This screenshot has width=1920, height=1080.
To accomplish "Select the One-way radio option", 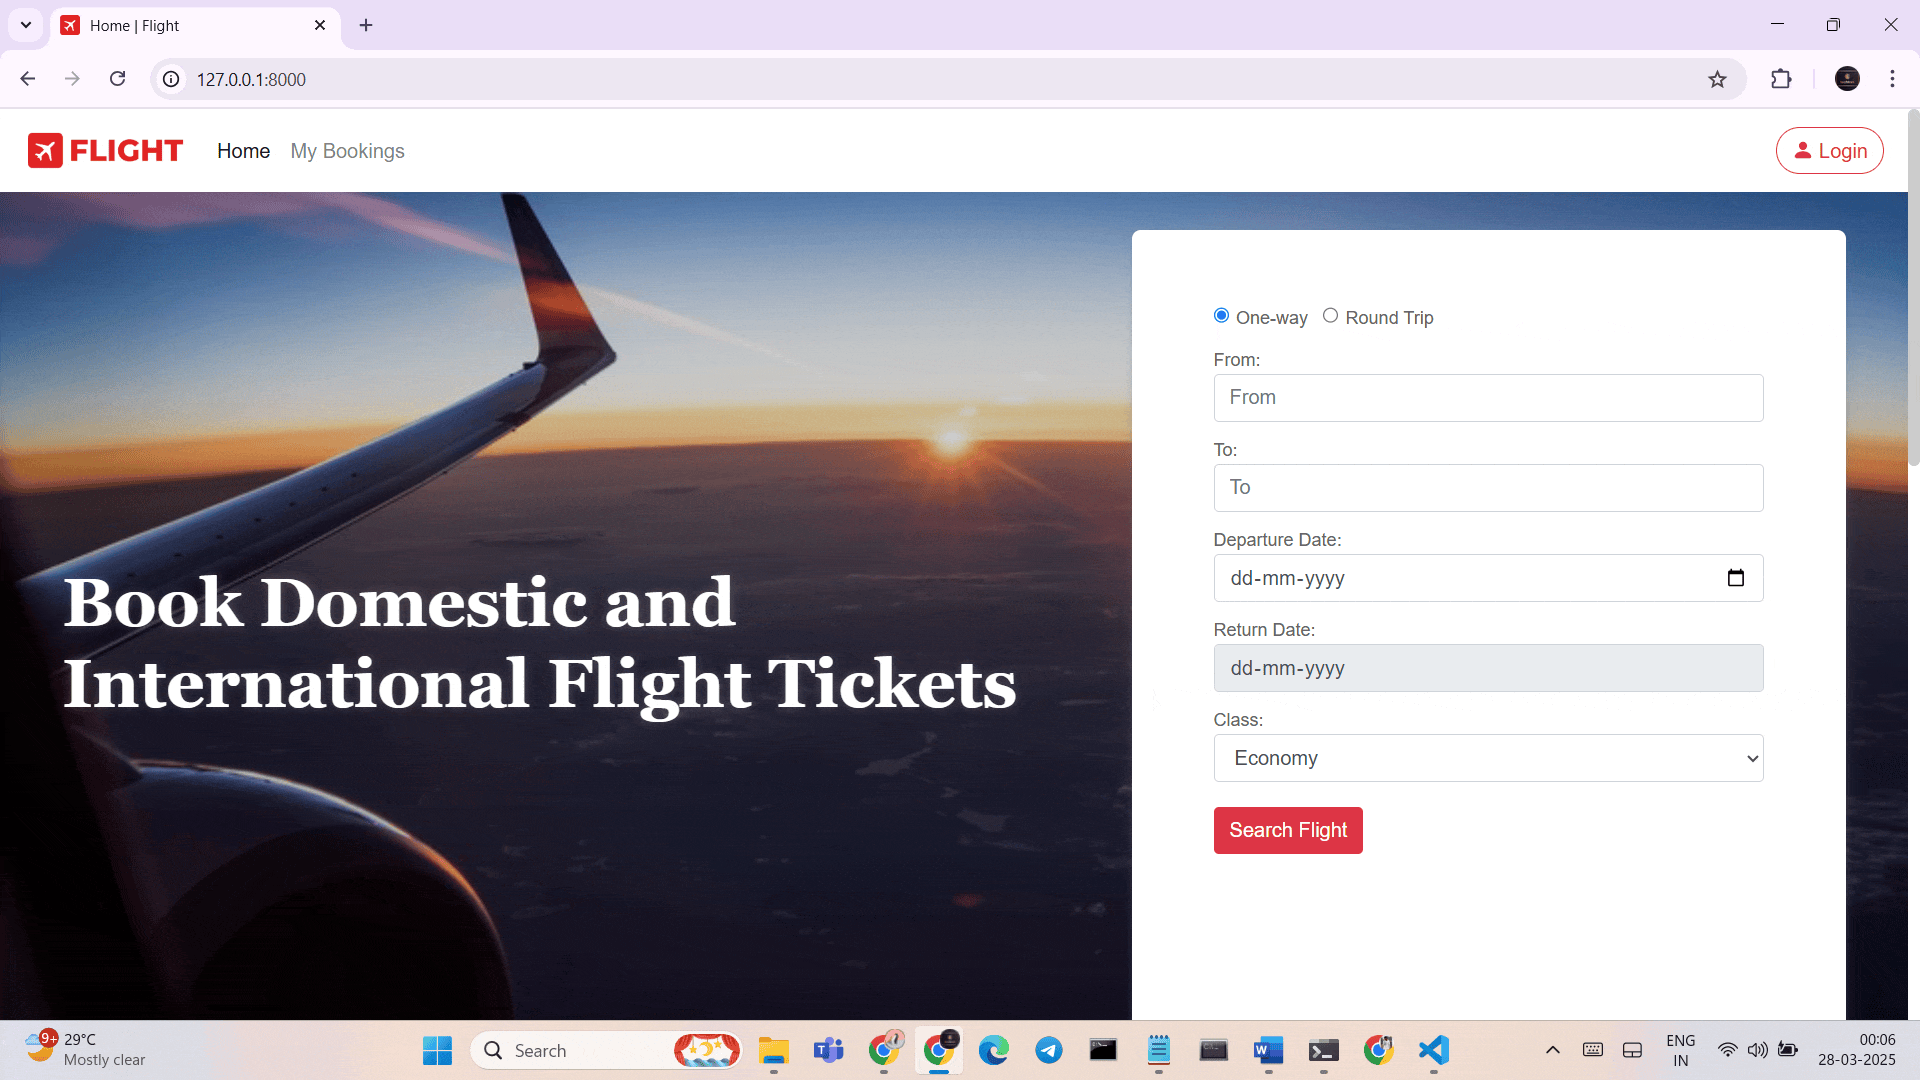I will pos(1221,316).
